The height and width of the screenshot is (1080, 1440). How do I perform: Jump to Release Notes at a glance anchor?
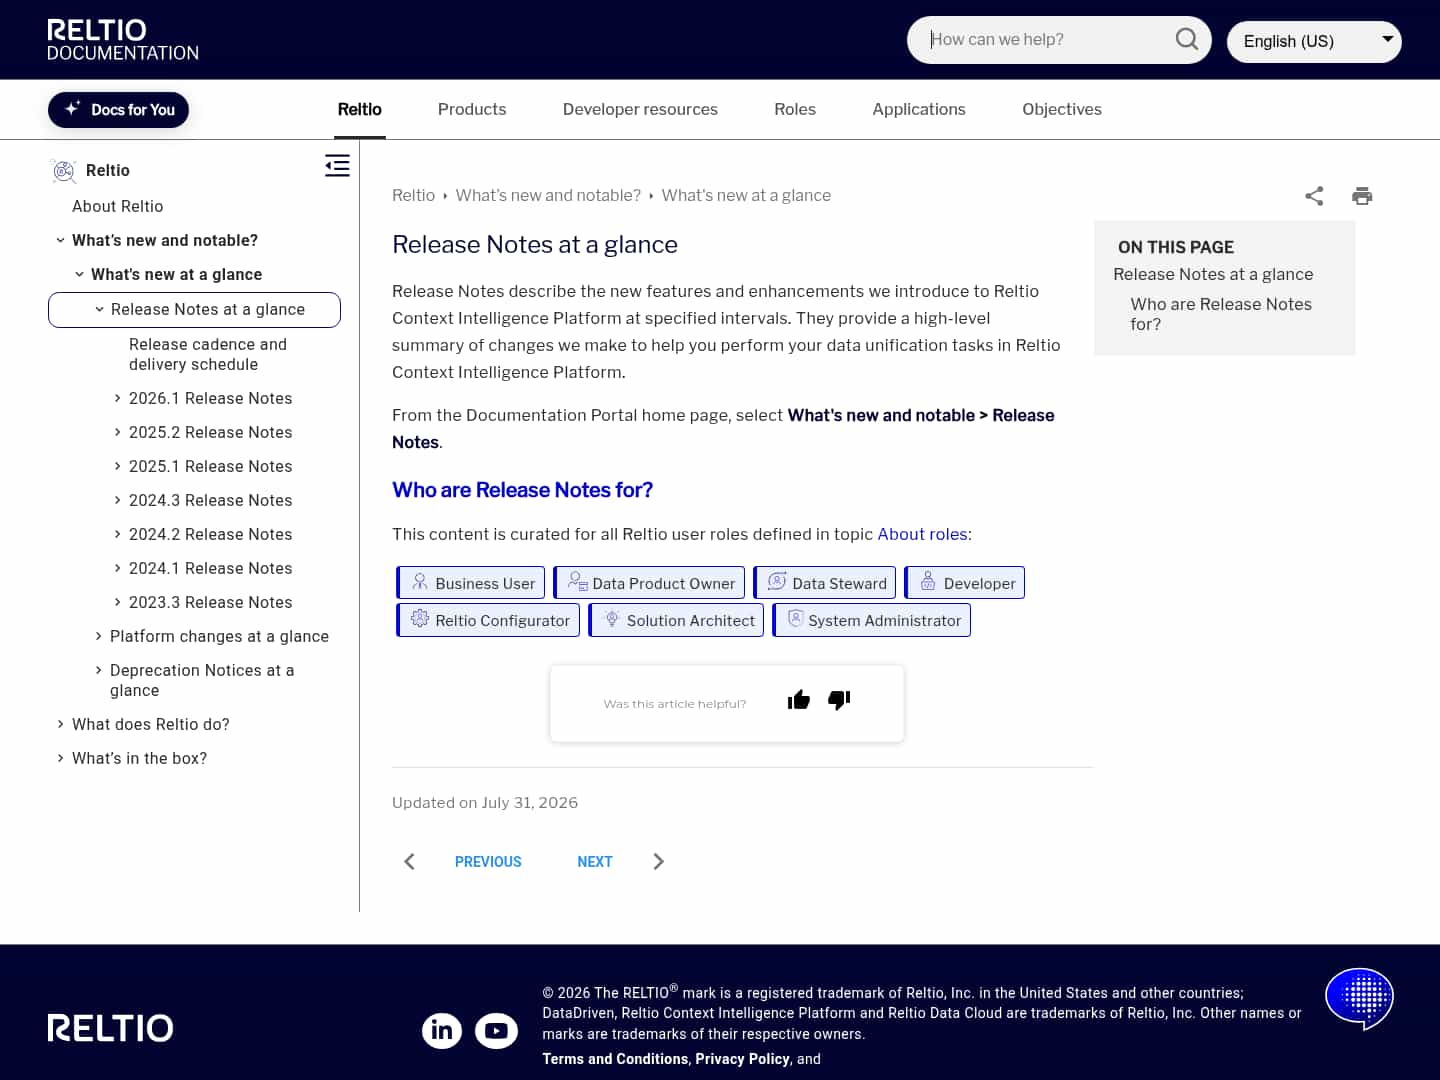[x=1213, y=274]
